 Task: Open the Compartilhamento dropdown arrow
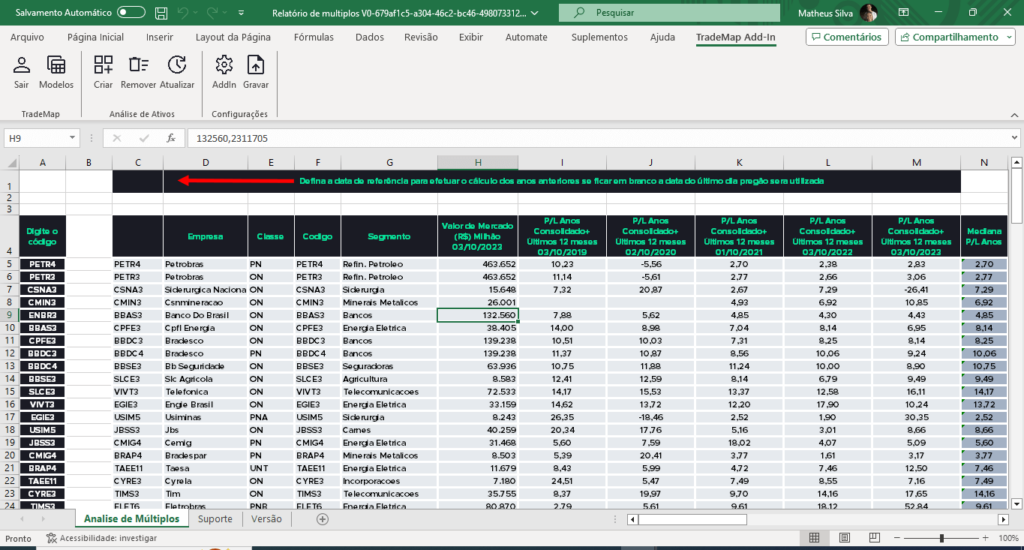coord(1010,37)
